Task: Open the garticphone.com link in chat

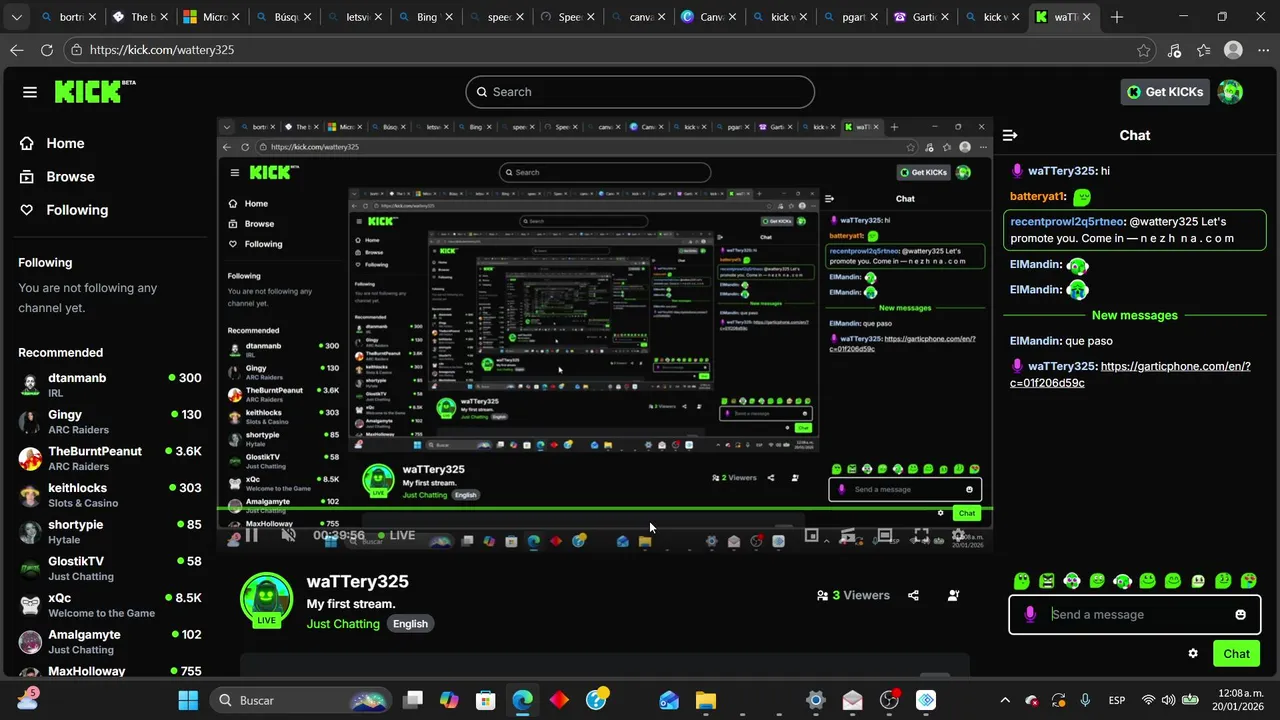Action: pos(1130,374)
